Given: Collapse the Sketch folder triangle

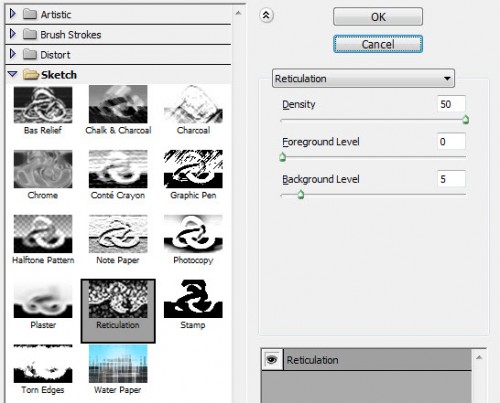Looking at the screenshot, I should point(13,74).
